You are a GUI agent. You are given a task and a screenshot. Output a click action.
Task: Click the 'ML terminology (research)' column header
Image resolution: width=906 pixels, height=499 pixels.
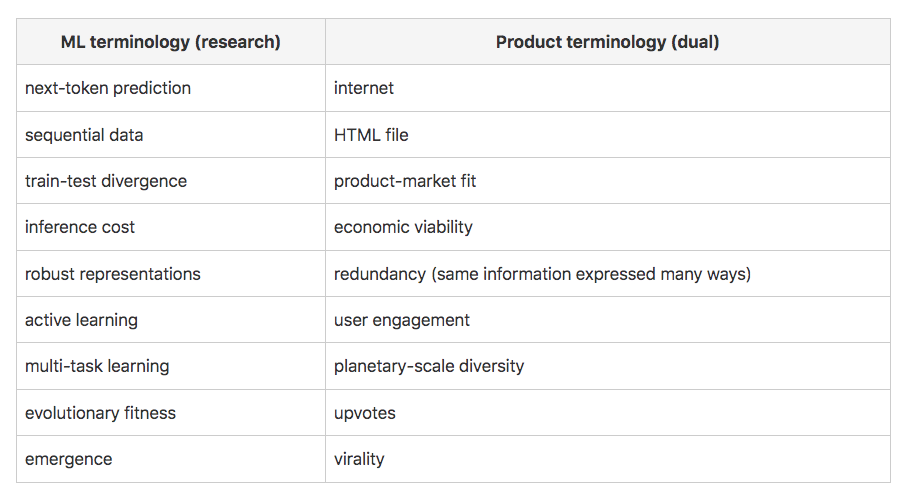(171, 42)
